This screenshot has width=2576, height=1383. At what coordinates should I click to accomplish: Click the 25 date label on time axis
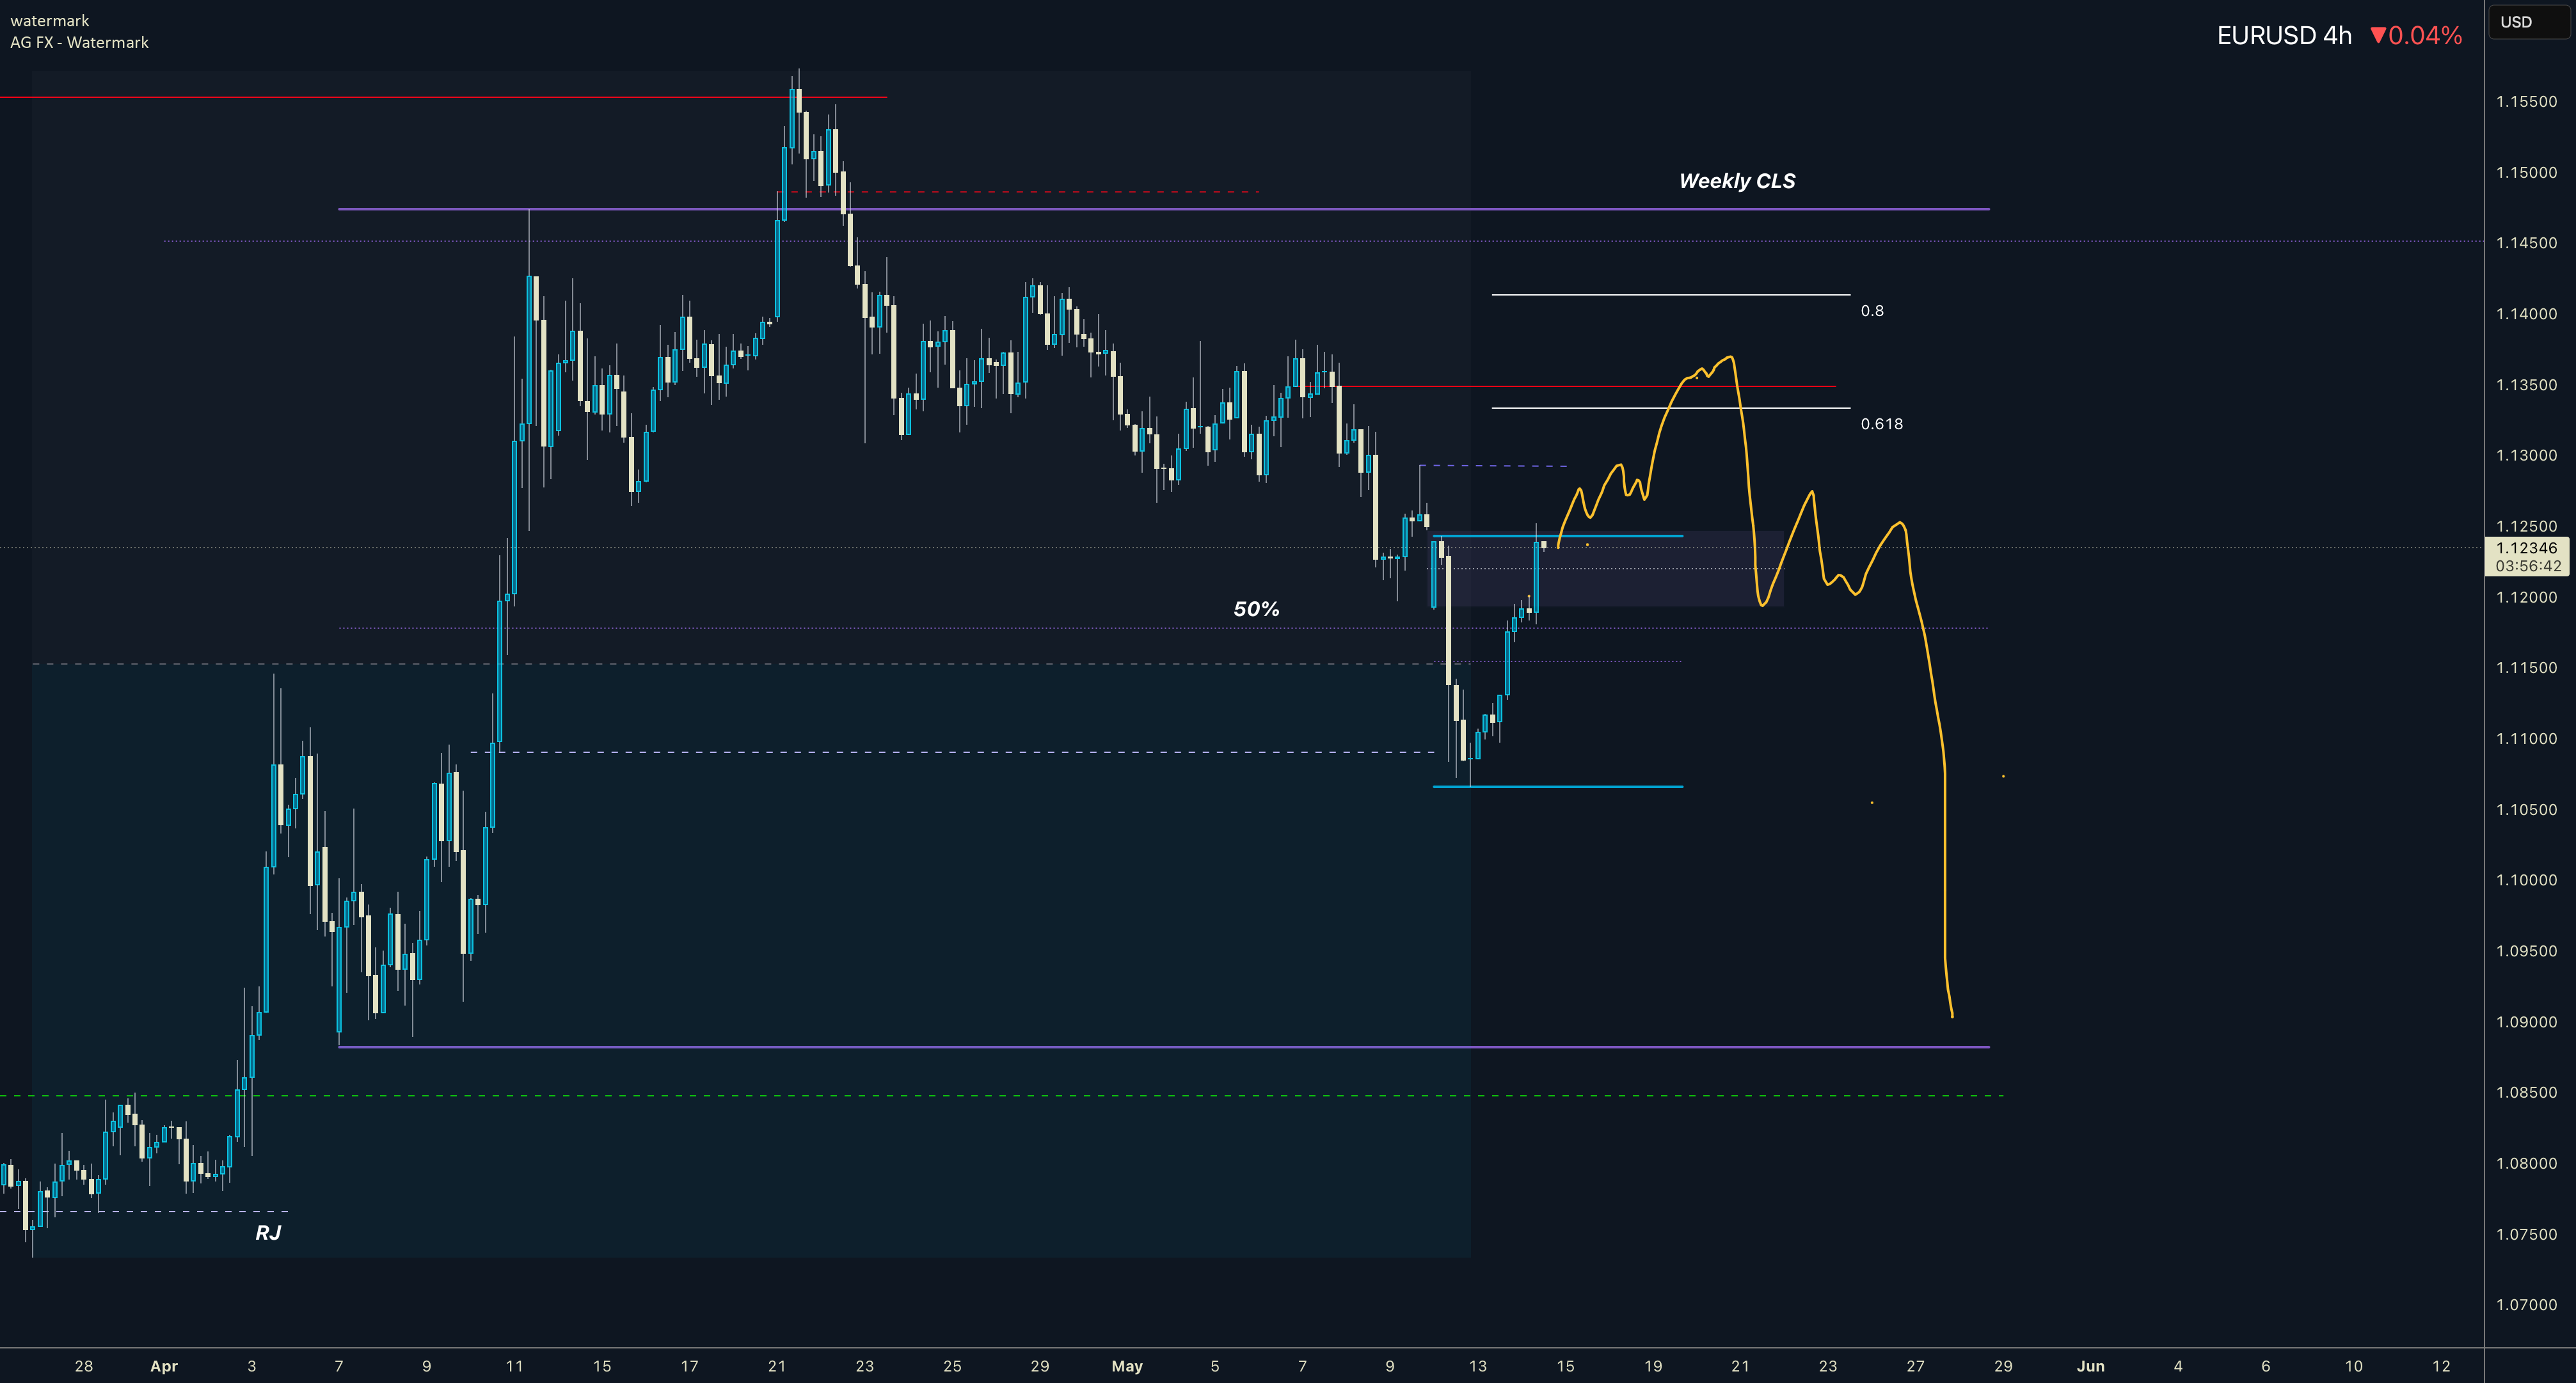952,1366
